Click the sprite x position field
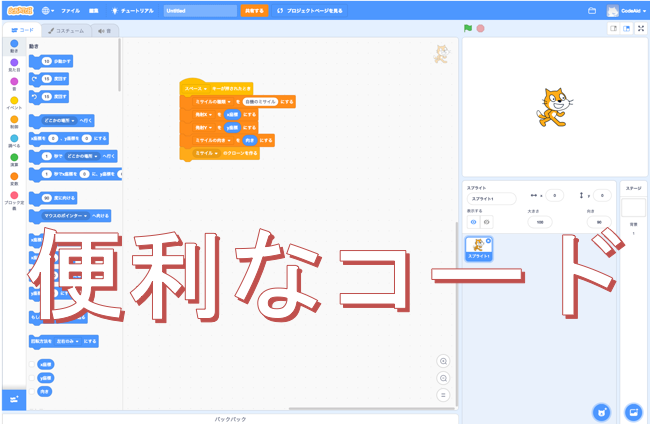The width and height of the screenshot is (650, 424). pyautogui.click(x=554, y=195)
